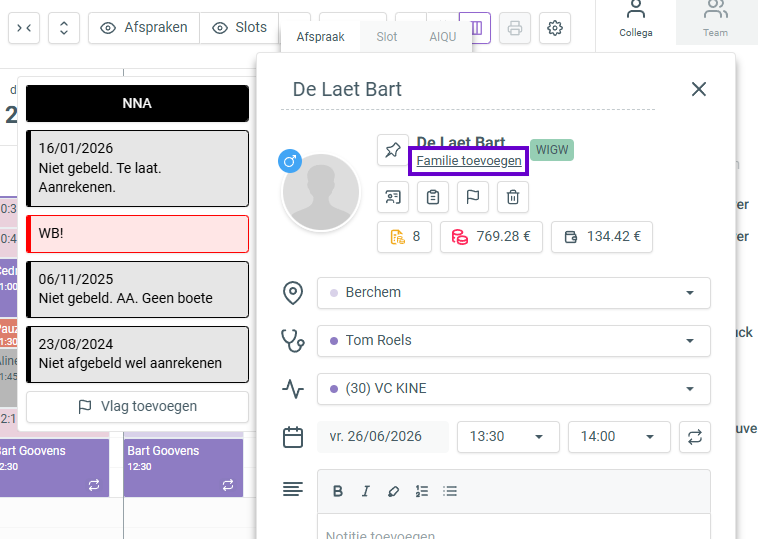Click the Familie toevoegen link
758x539 pixels.
469,161
